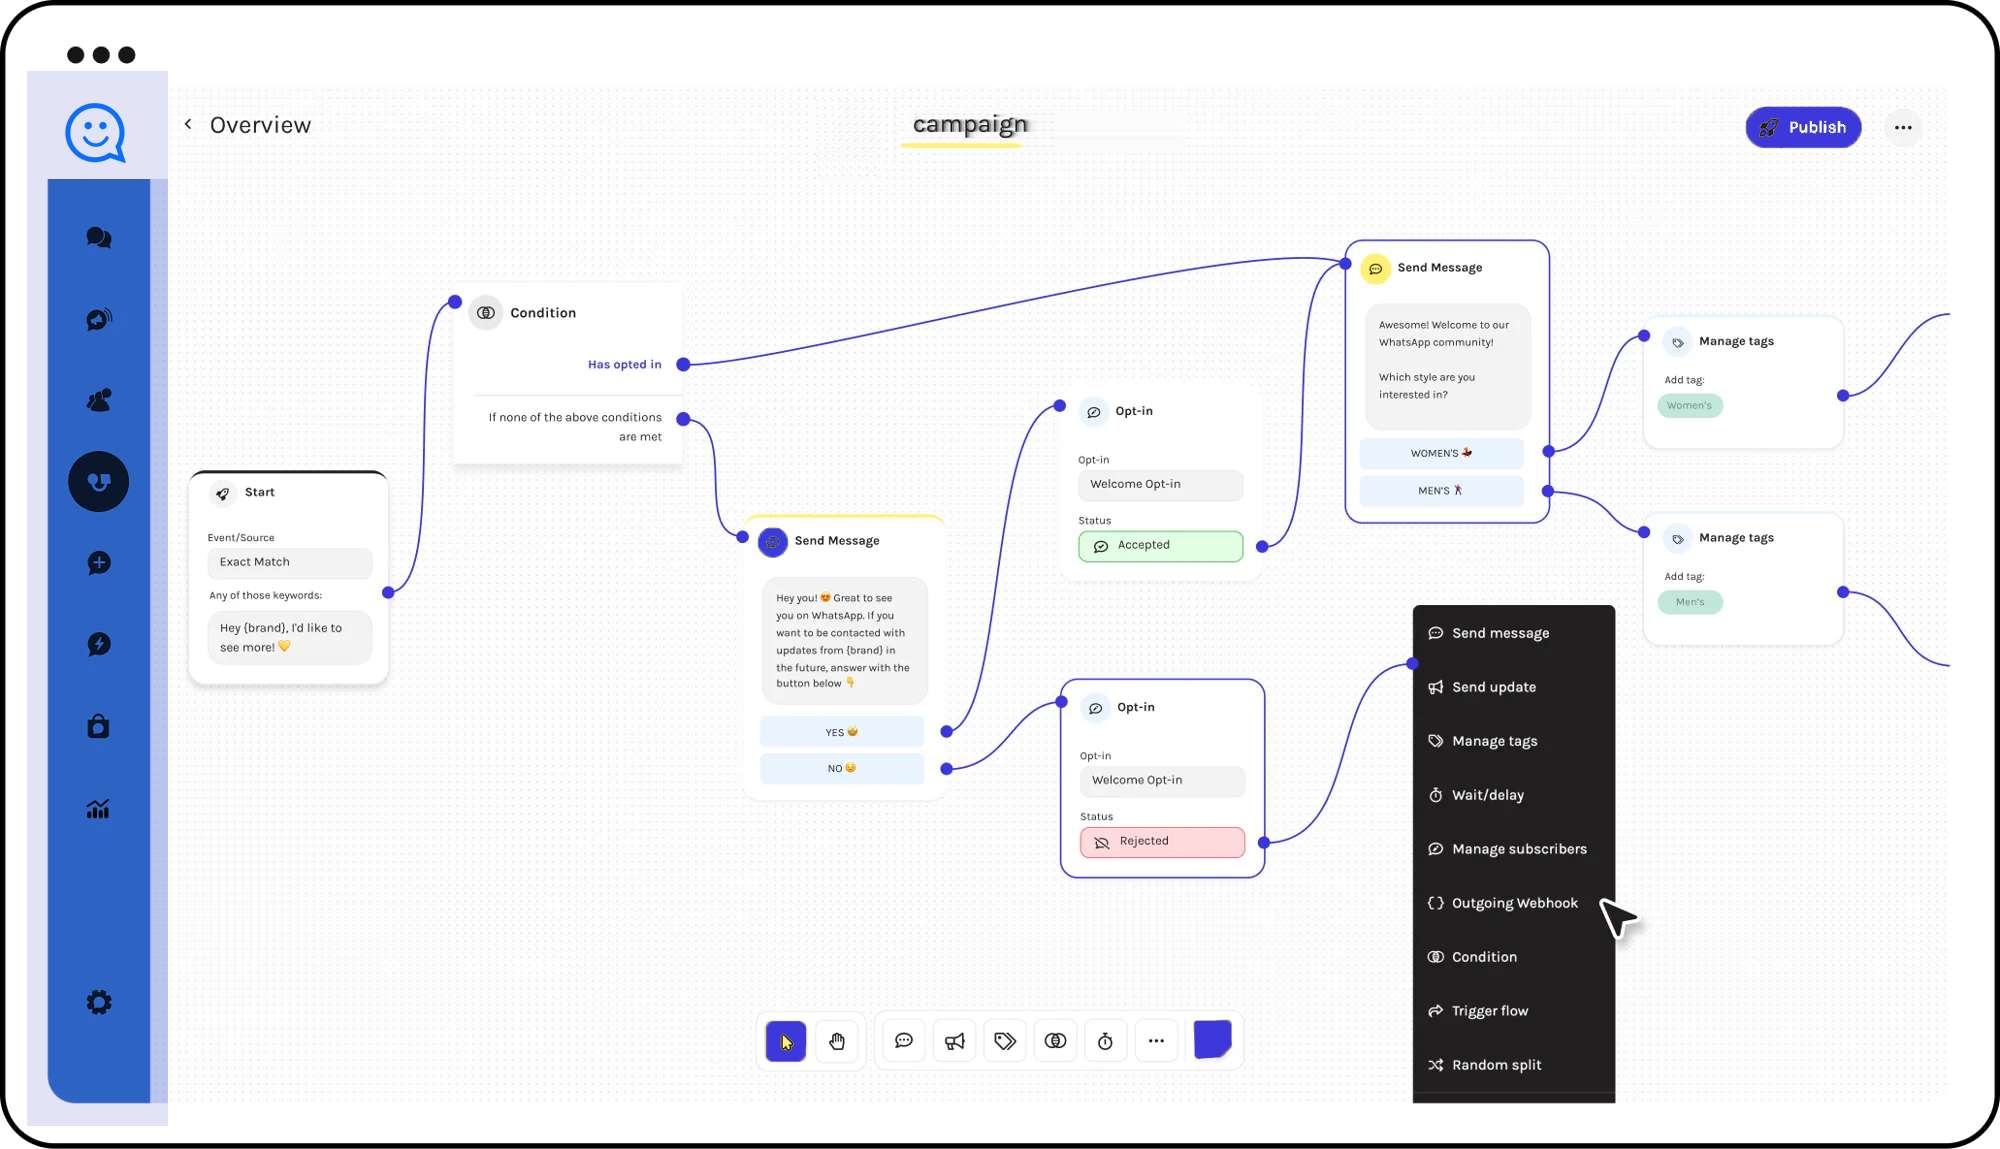Viewport: 2000px width, 1149px height.
Task: Click the upper Opt-in node icon
Action: pos(1094,412)
